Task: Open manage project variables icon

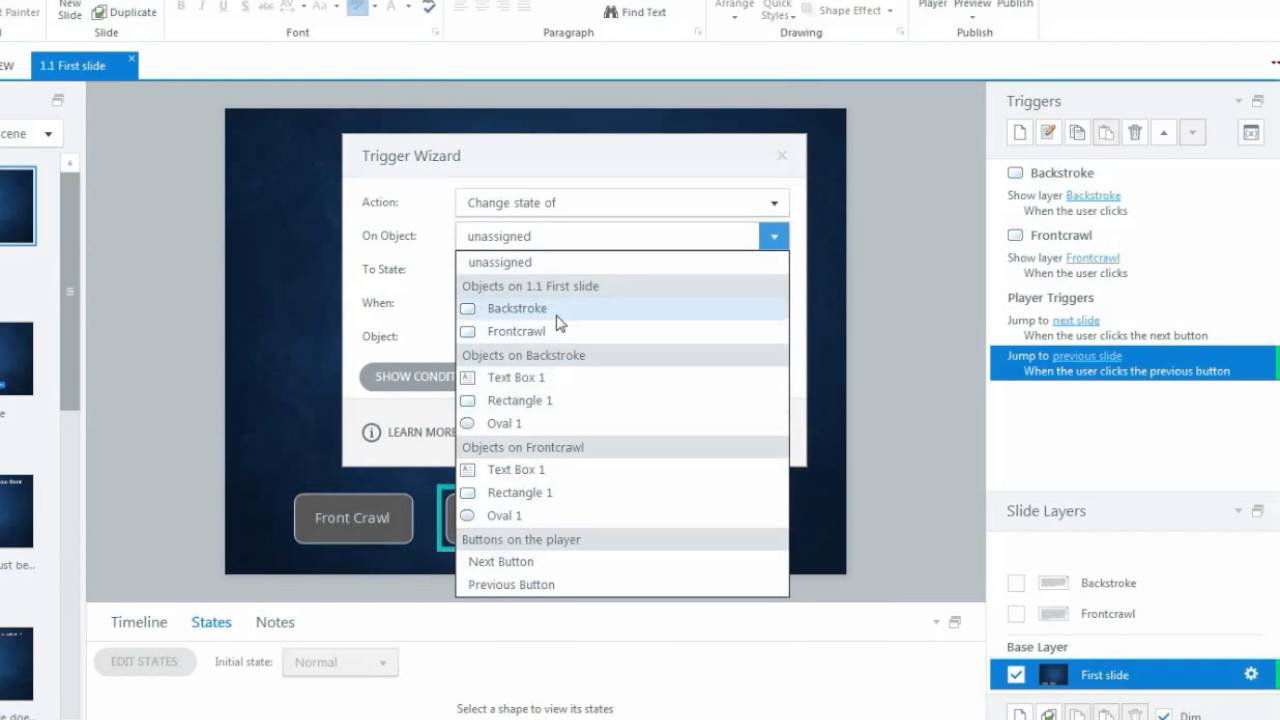Action: [x=1250, y=132]
